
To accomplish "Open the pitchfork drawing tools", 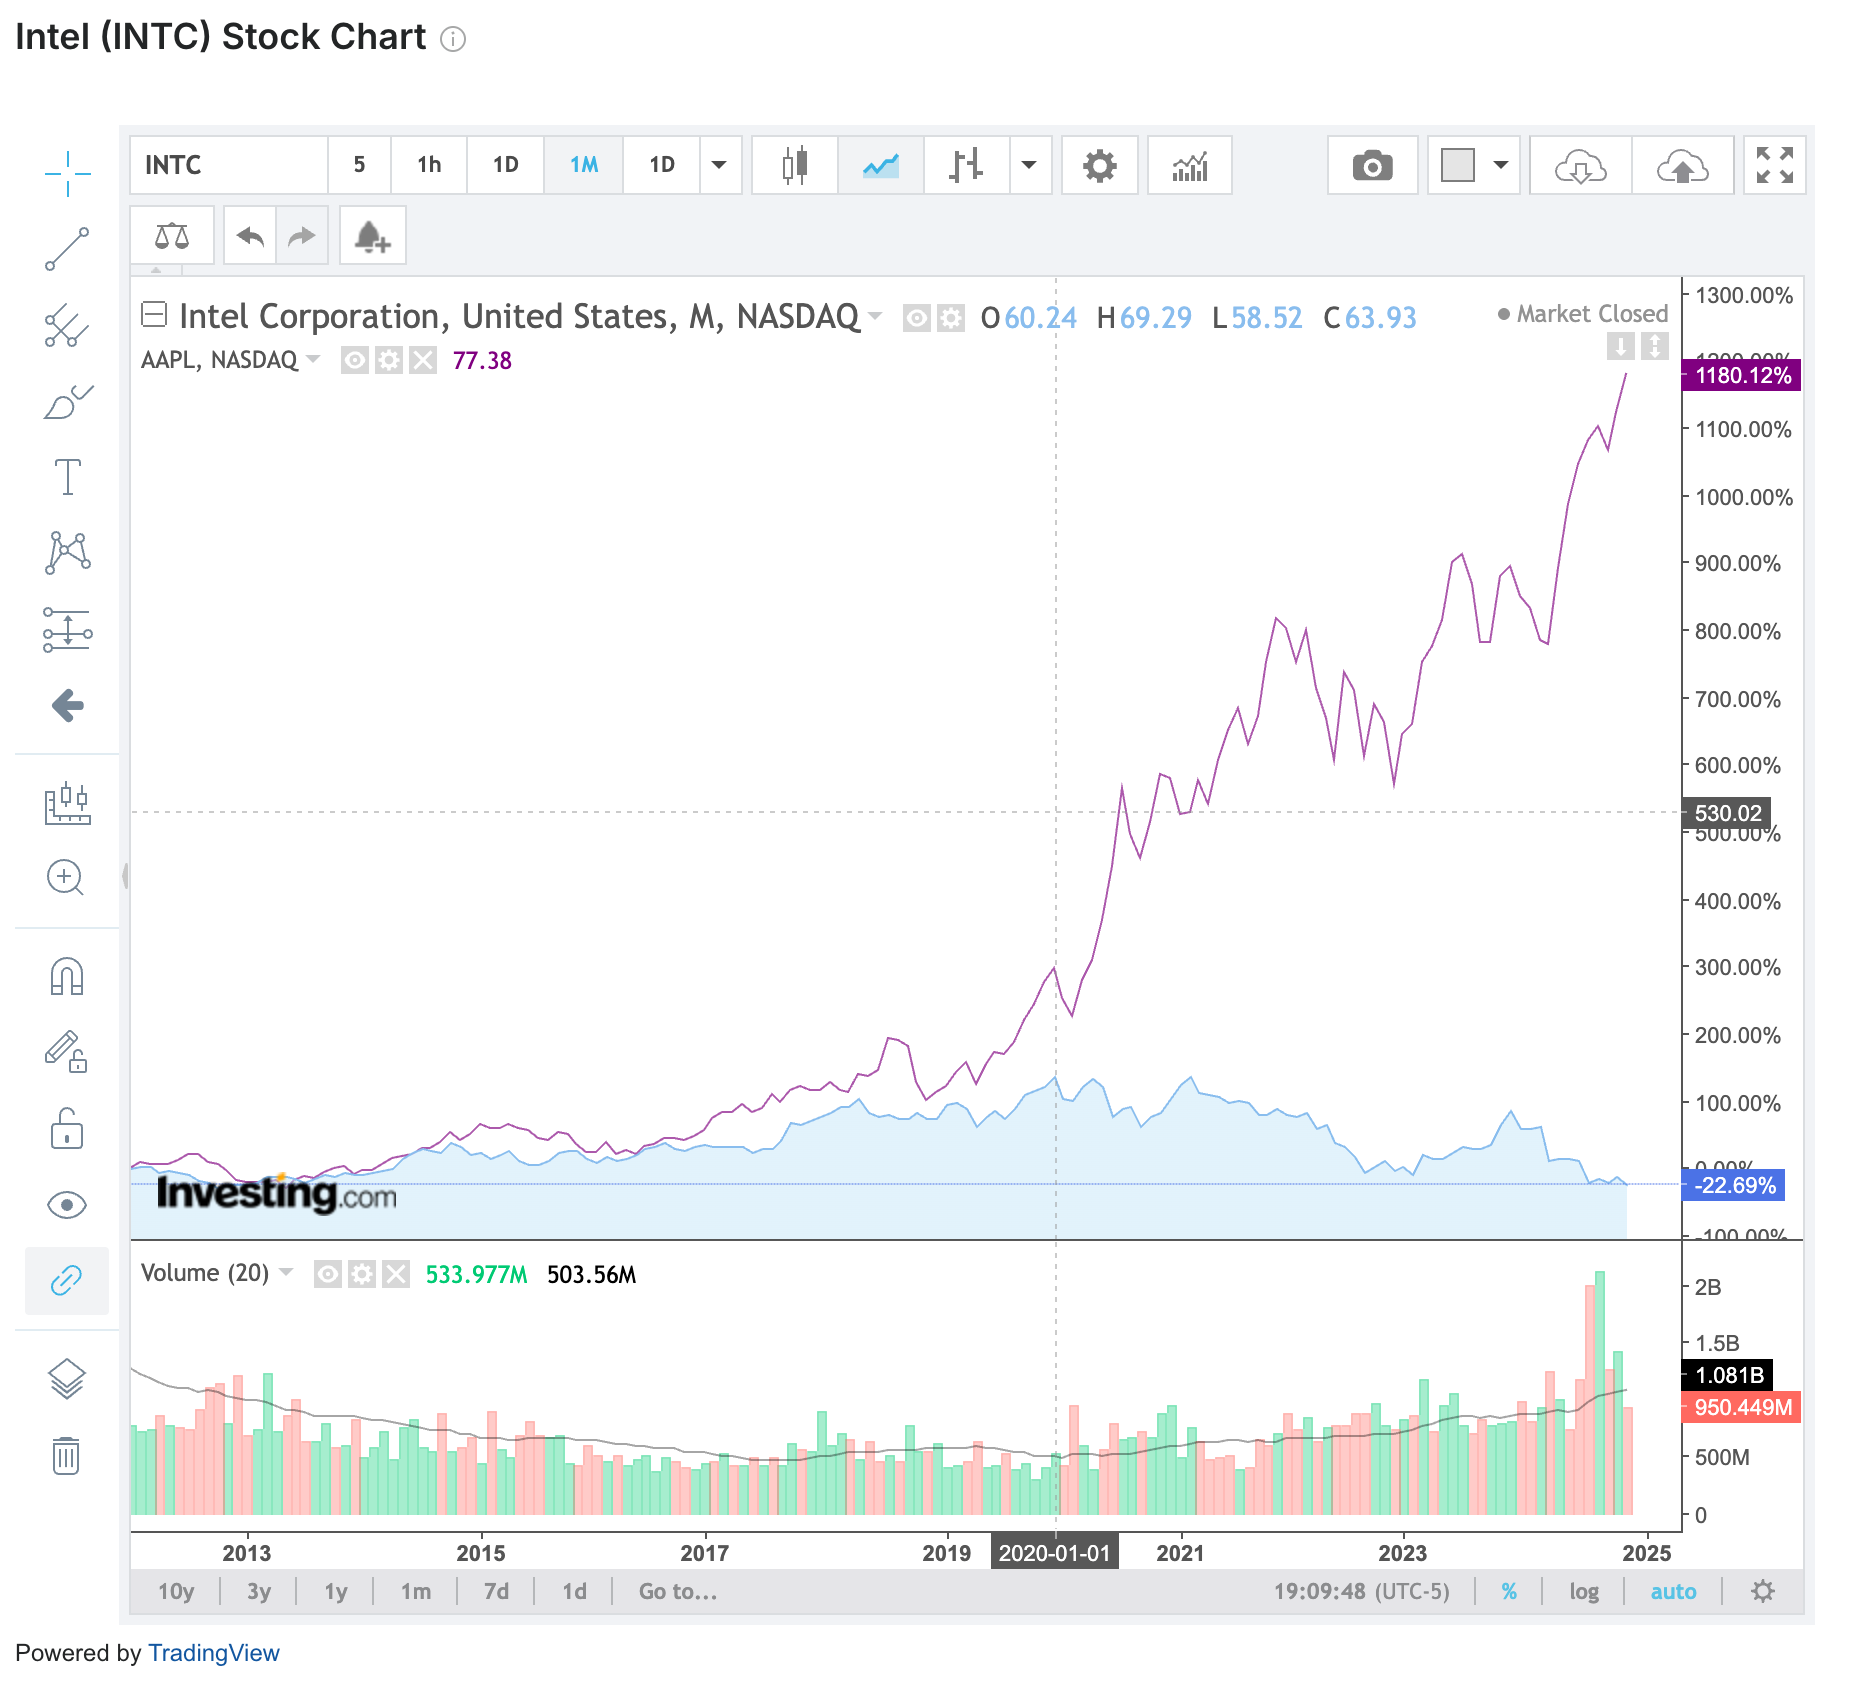I will point(67,326).
